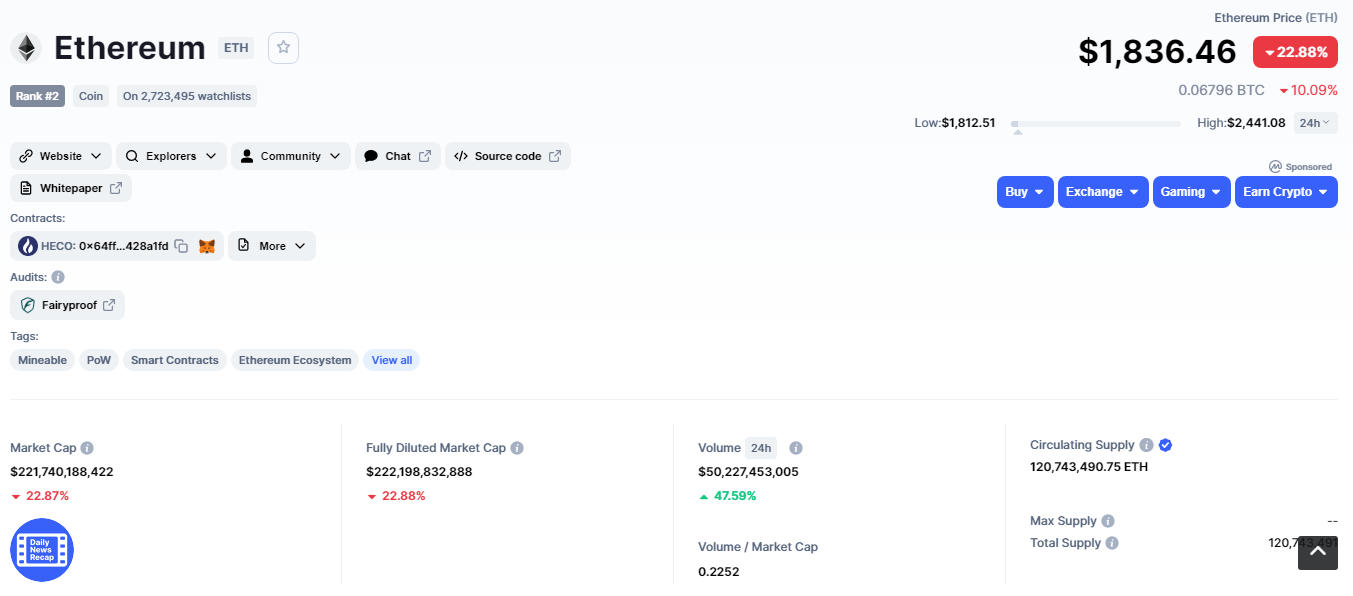
Task: Click the Whitepaper document icon
Action: click(26, 188)
